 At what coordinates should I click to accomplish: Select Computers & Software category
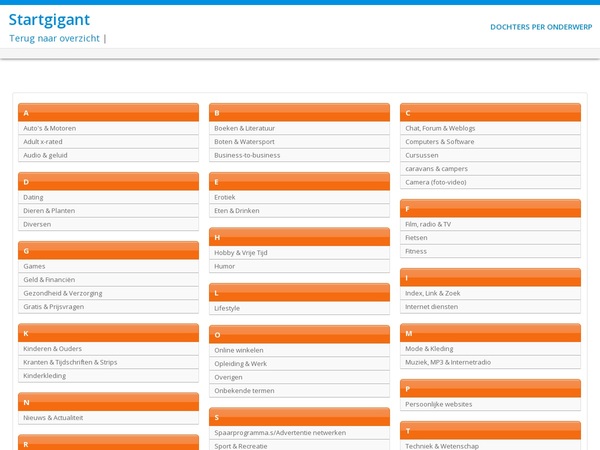click(x=490, y=142)
